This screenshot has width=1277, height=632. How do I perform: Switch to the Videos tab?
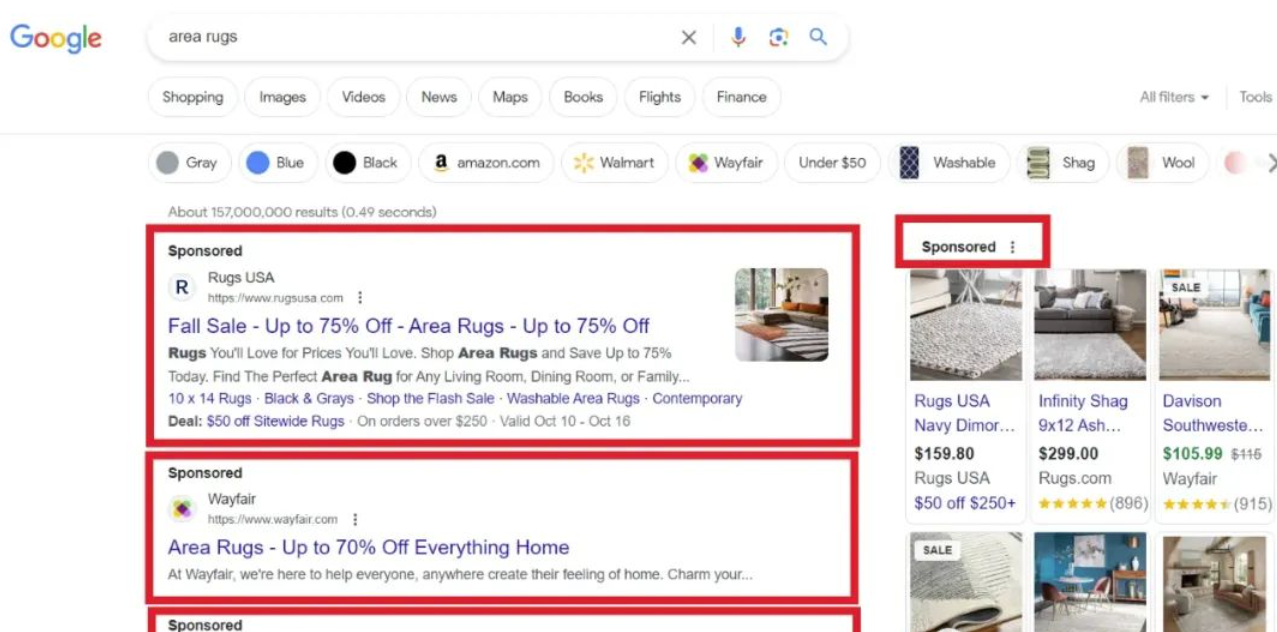pos(363,97)
